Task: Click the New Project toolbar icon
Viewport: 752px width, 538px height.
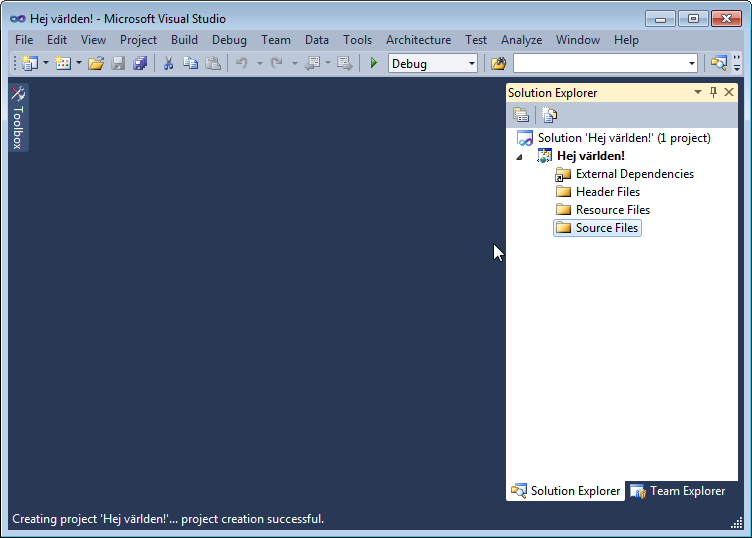Action: point(30,63)
